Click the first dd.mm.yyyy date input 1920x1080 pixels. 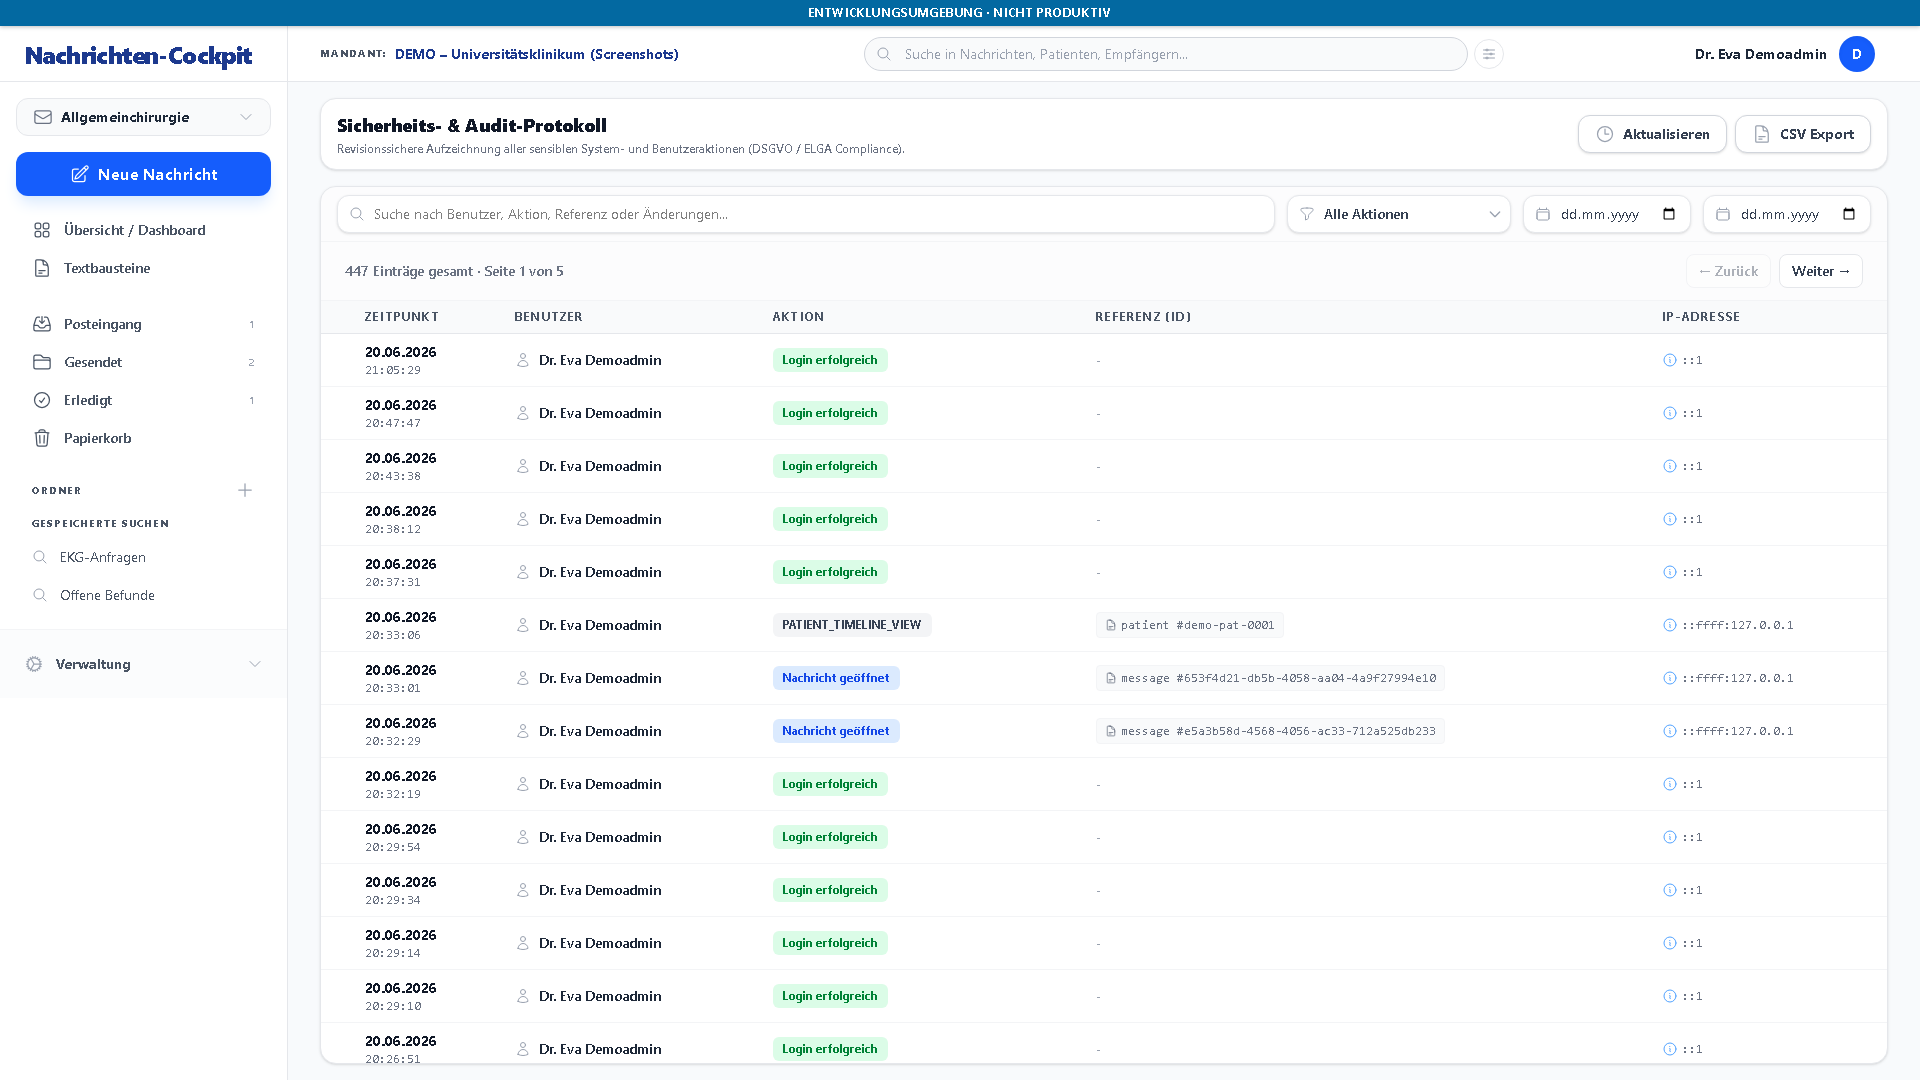[x=1606, y=214]
